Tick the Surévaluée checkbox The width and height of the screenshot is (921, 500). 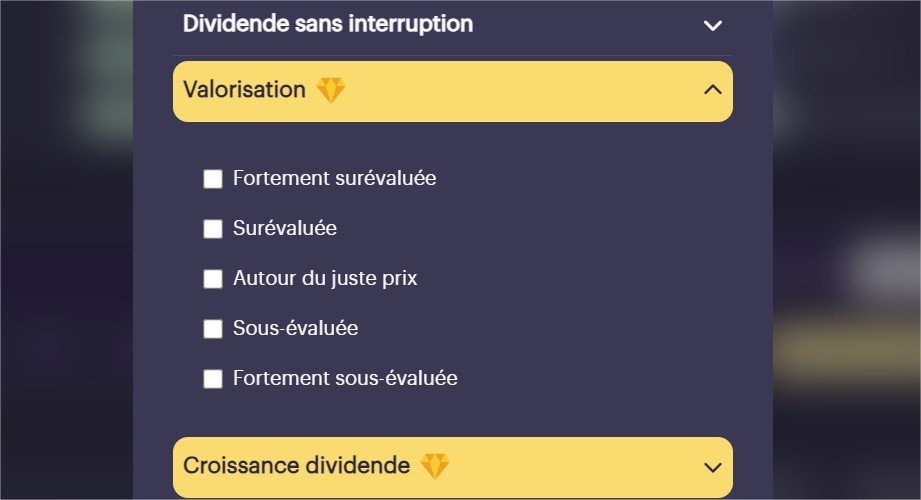coord(213,229)
